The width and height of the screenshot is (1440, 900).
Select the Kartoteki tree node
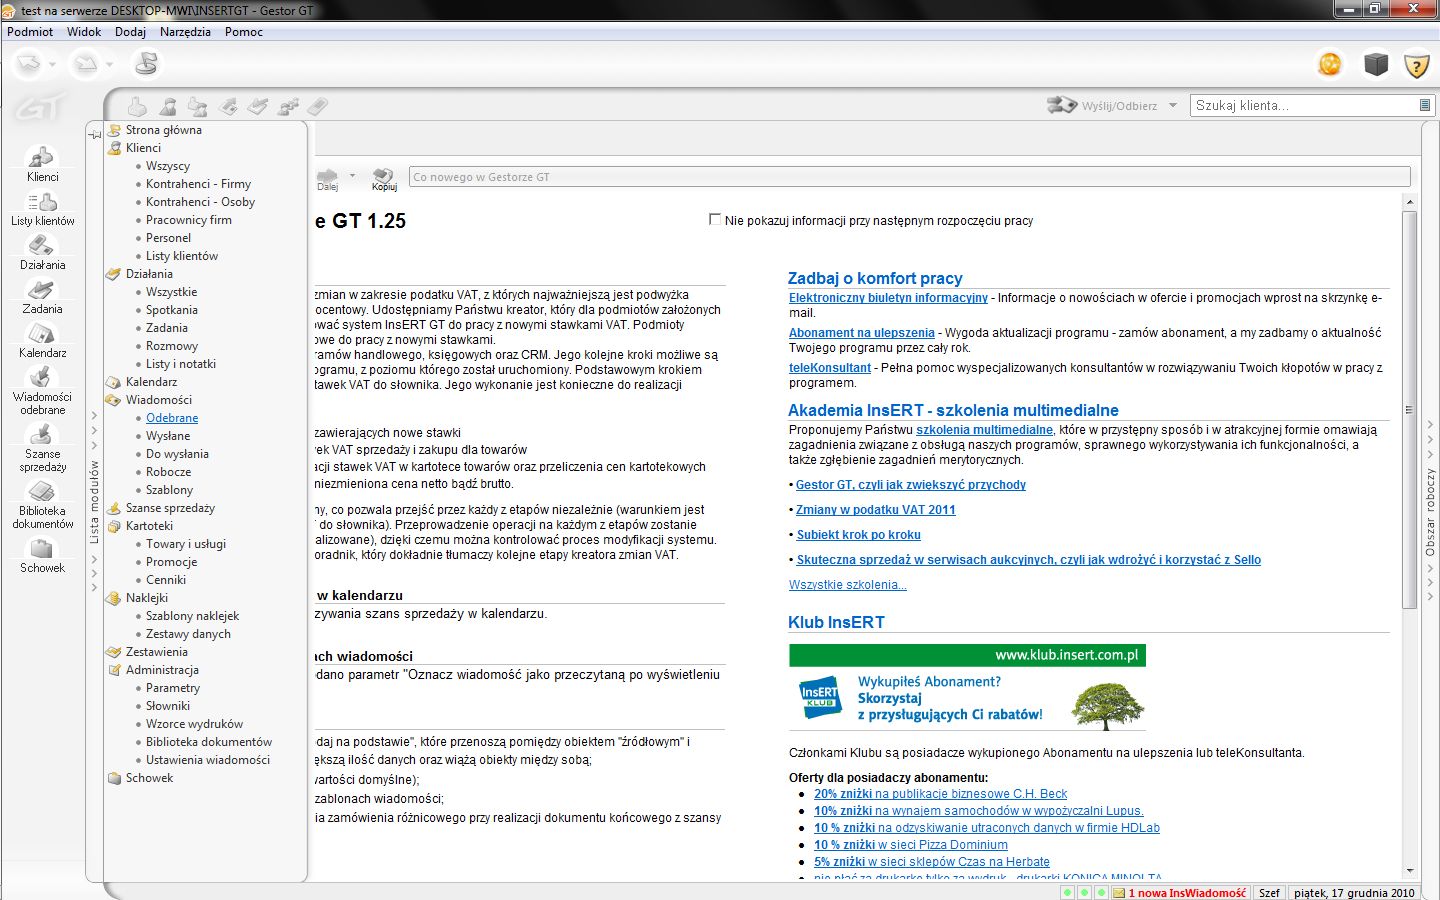pyautogui.click(x=149, y=526)
